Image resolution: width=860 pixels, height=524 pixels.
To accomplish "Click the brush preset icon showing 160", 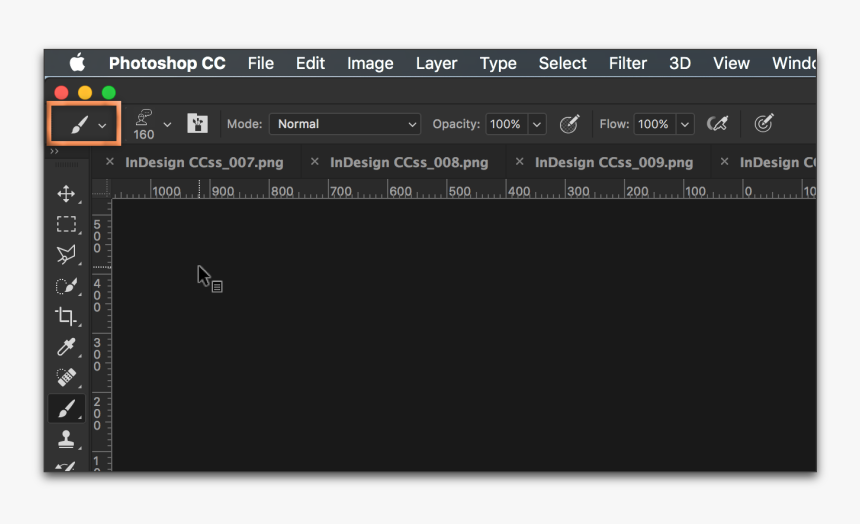I will pos(144,125).
